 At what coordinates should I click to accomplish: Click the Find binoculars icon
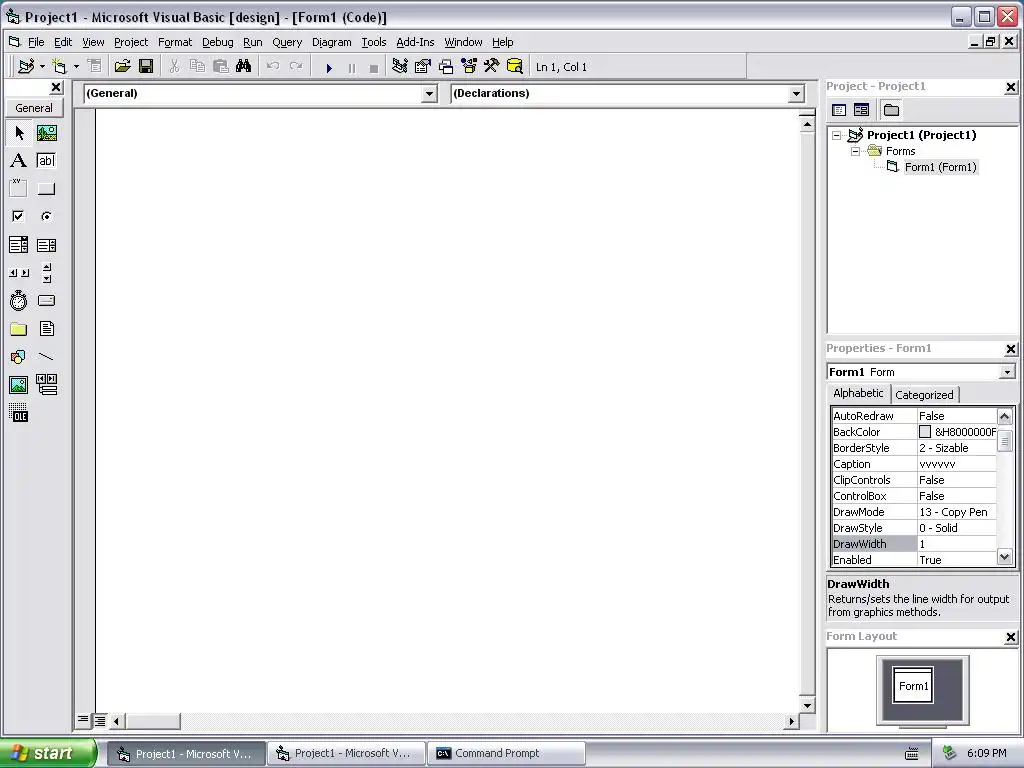point(244,66)
